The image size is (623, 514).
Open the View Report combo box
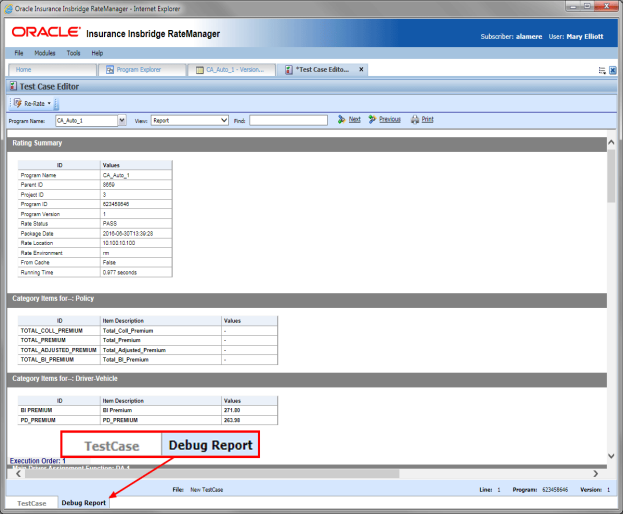190,120
